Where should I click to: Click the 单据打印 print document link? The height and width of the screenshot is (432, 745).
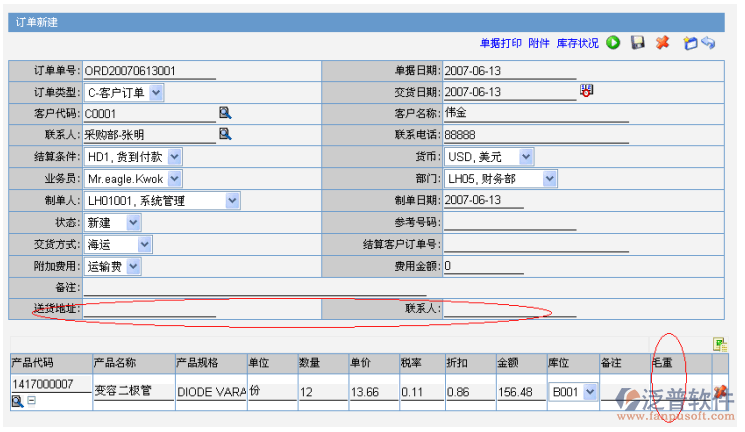501,43
